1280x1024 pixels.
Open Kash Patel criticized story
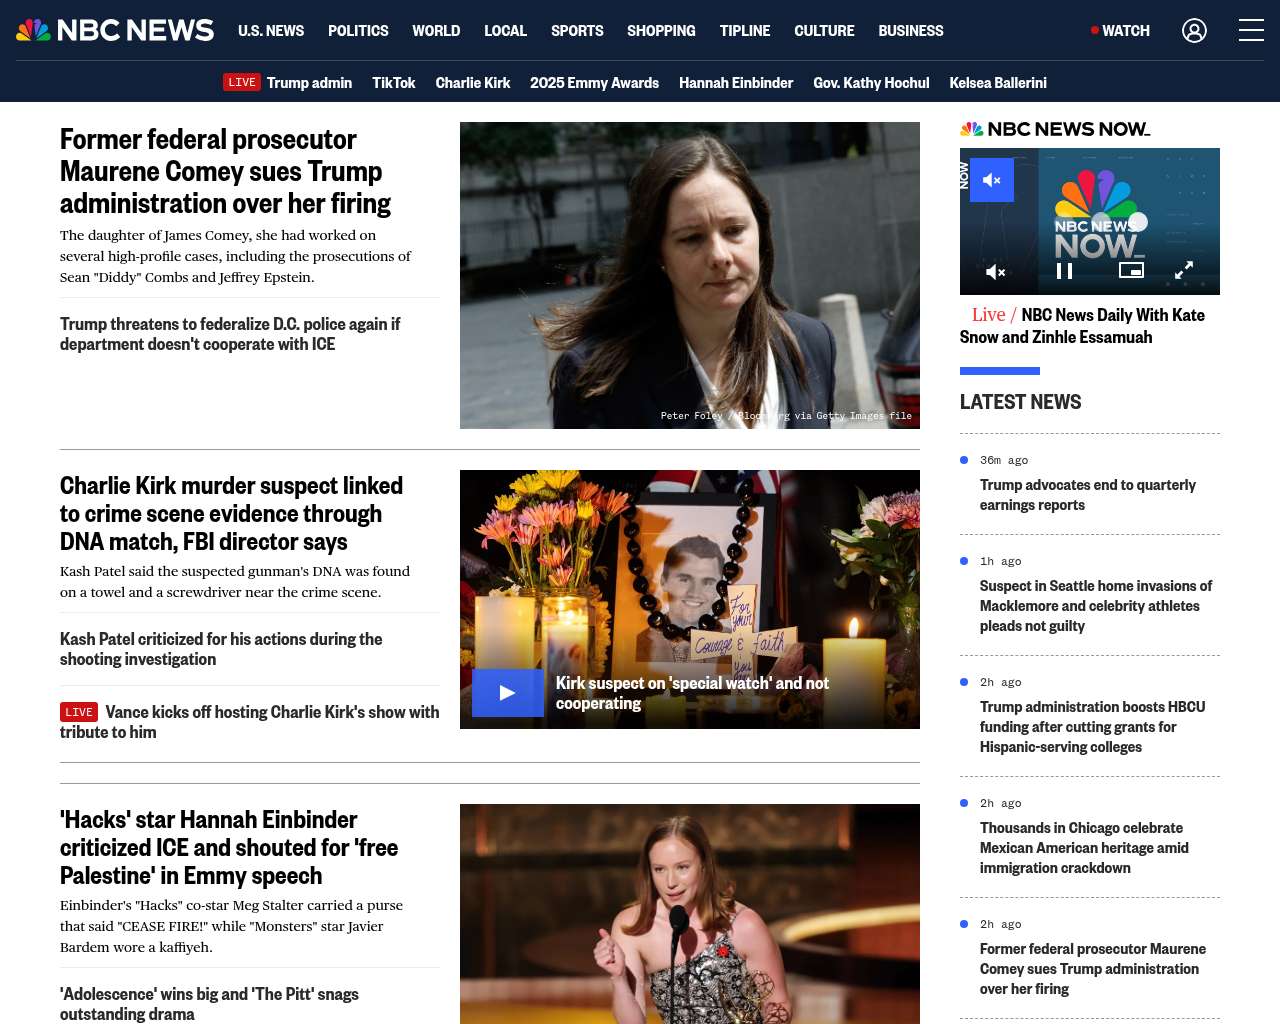(x=221, y=649)
